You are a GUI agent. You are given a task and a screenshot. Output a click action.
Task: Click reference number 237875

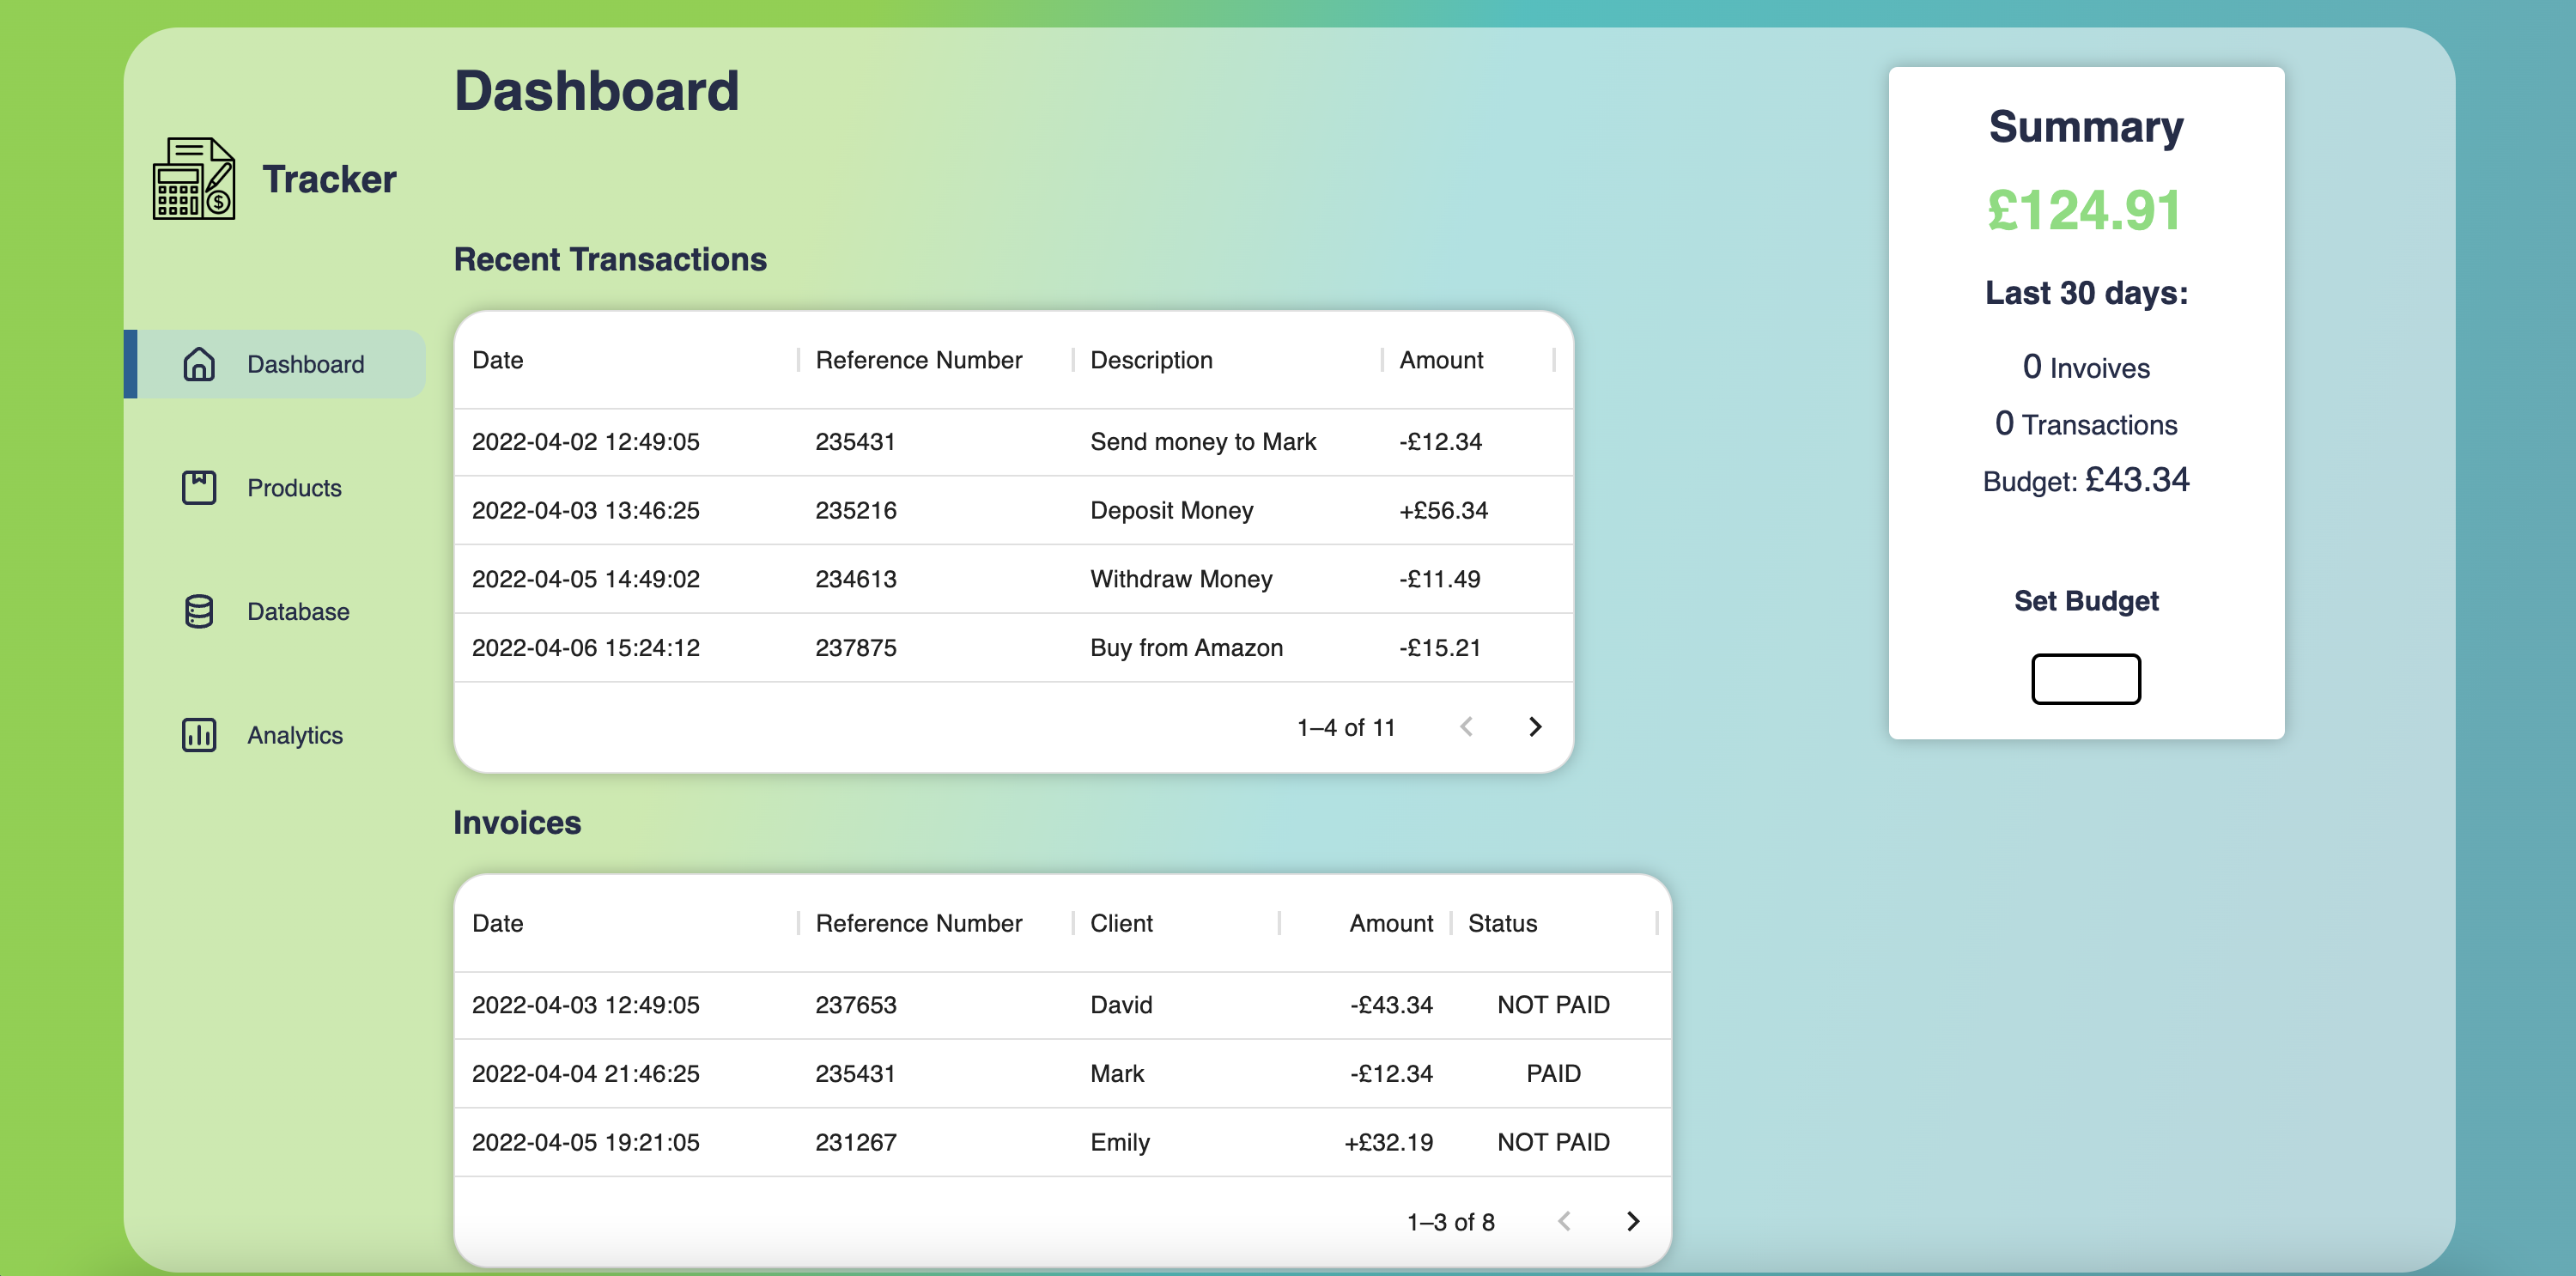[x=855, y=648]
